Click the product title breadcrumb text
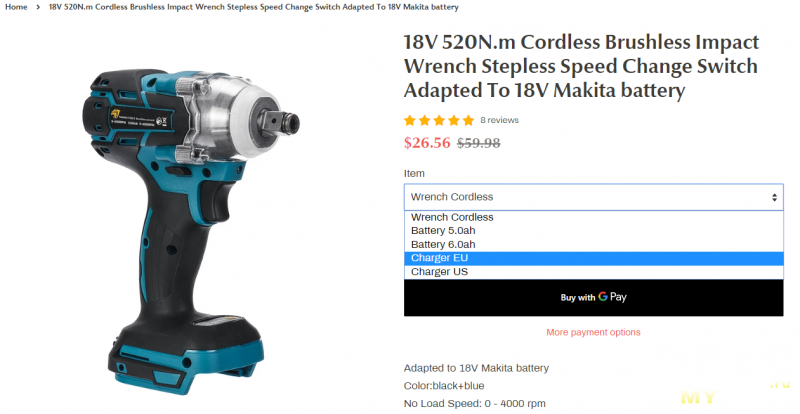This screenshot has height=414, width=800. click(x=254, y=7)
